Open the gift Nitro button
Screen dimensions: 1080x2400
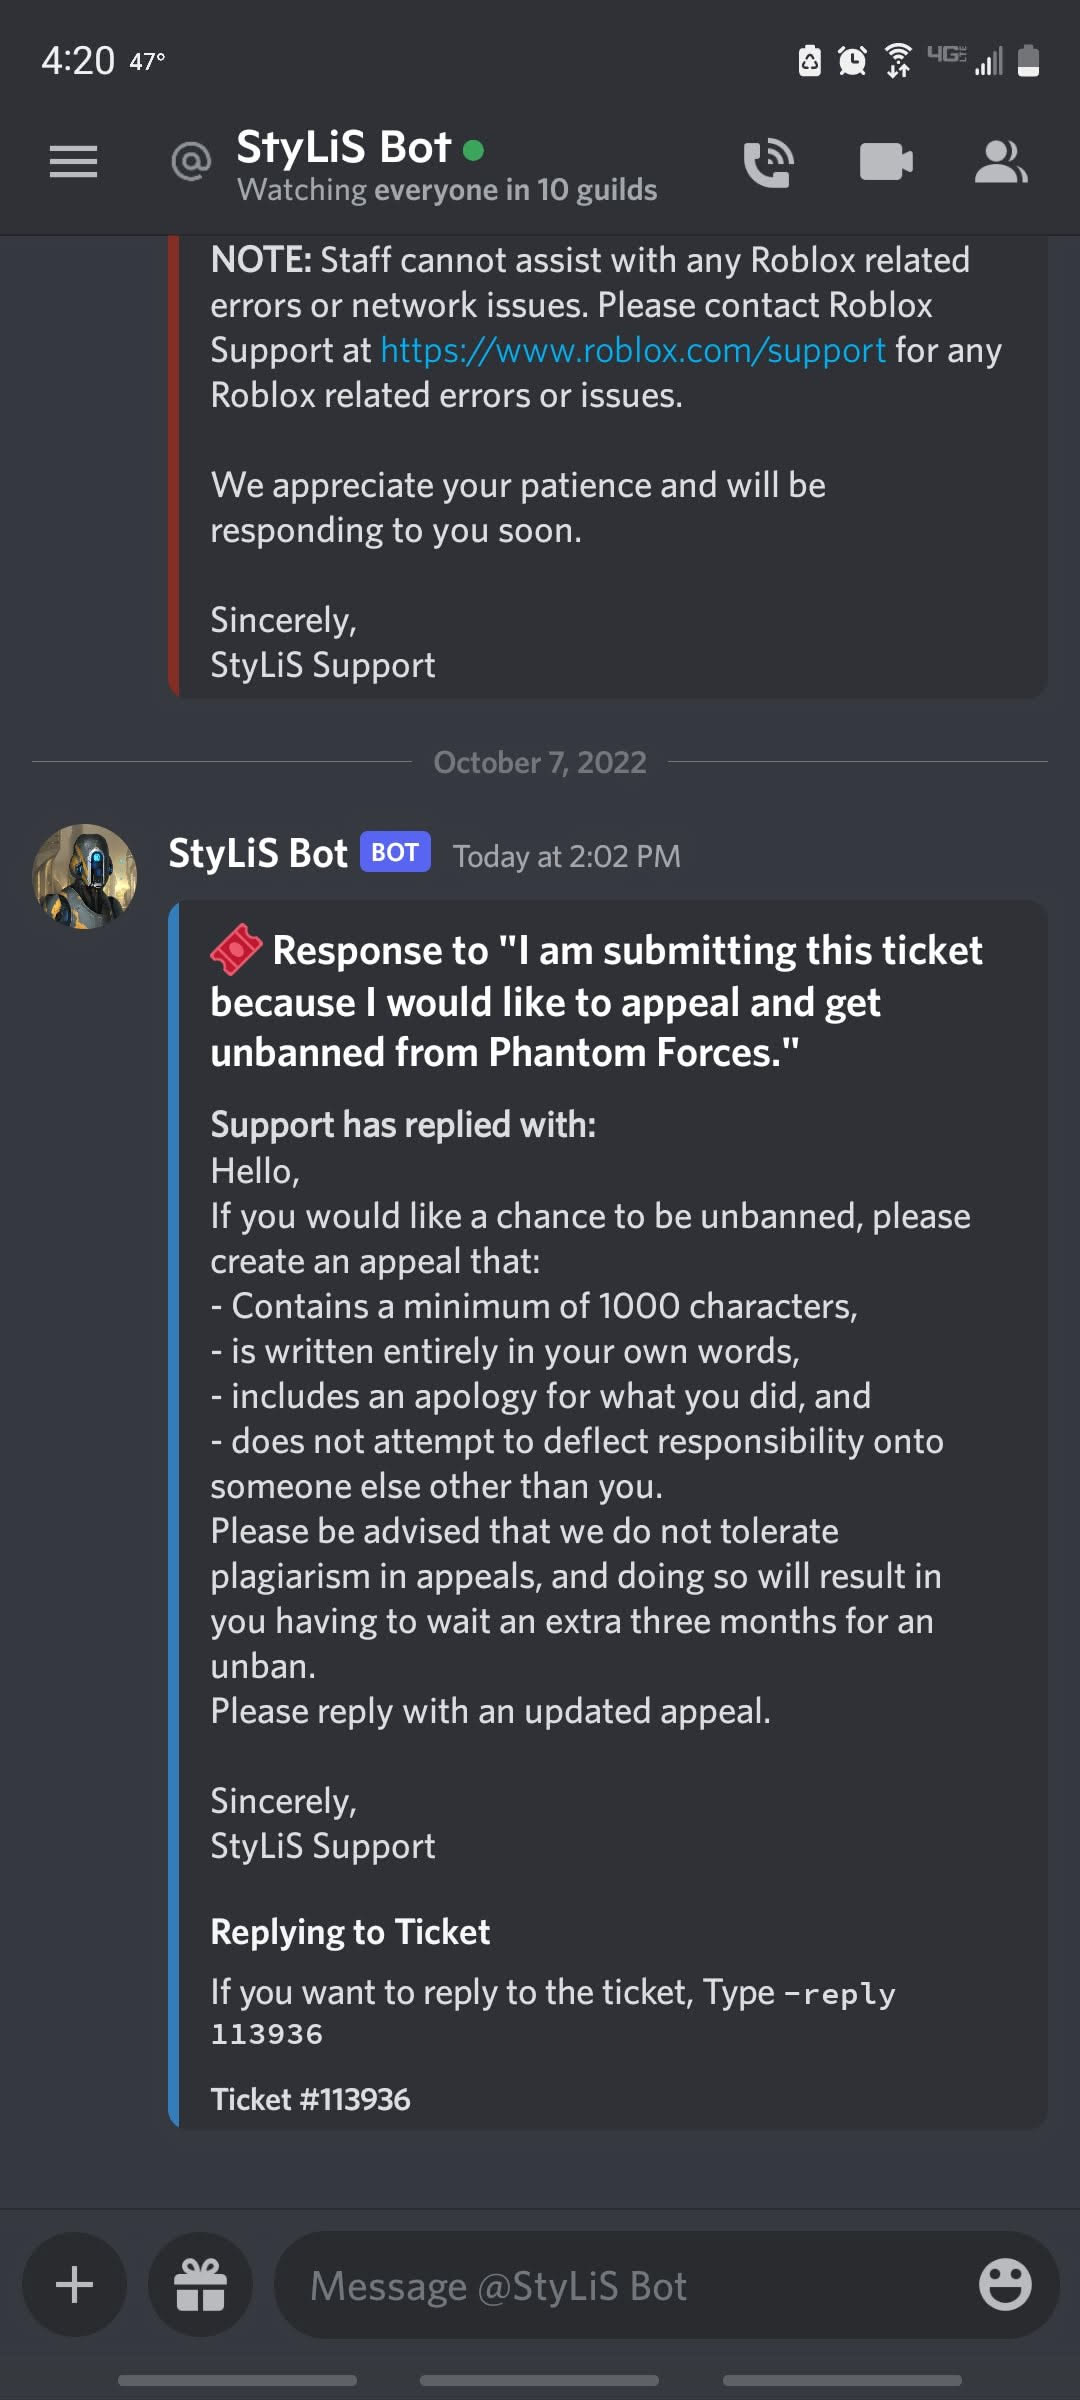(x=200, y=2285)
